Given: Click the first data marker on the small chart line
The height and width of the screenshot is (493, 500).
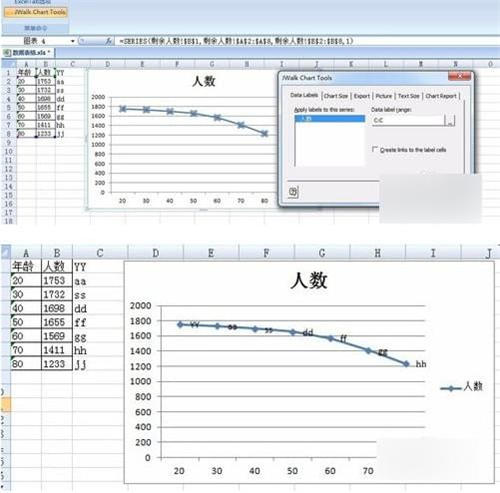Looking at the screenshot, I should (x=123, y=109).
